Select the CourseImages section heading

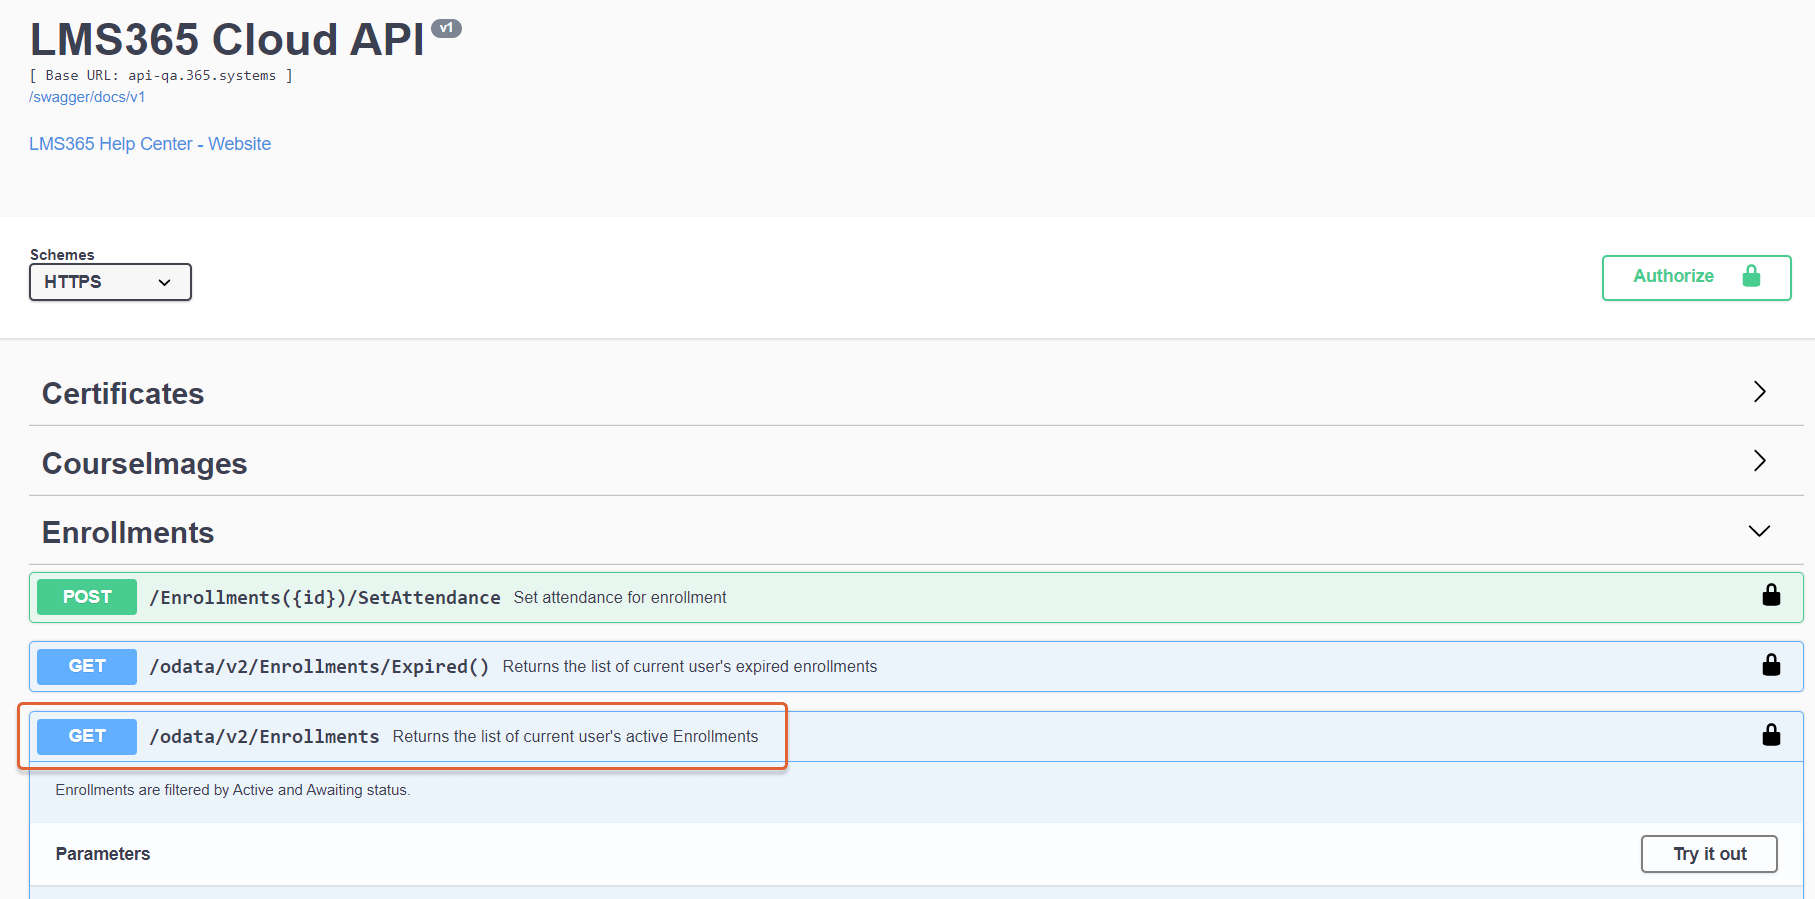[145, 464]
